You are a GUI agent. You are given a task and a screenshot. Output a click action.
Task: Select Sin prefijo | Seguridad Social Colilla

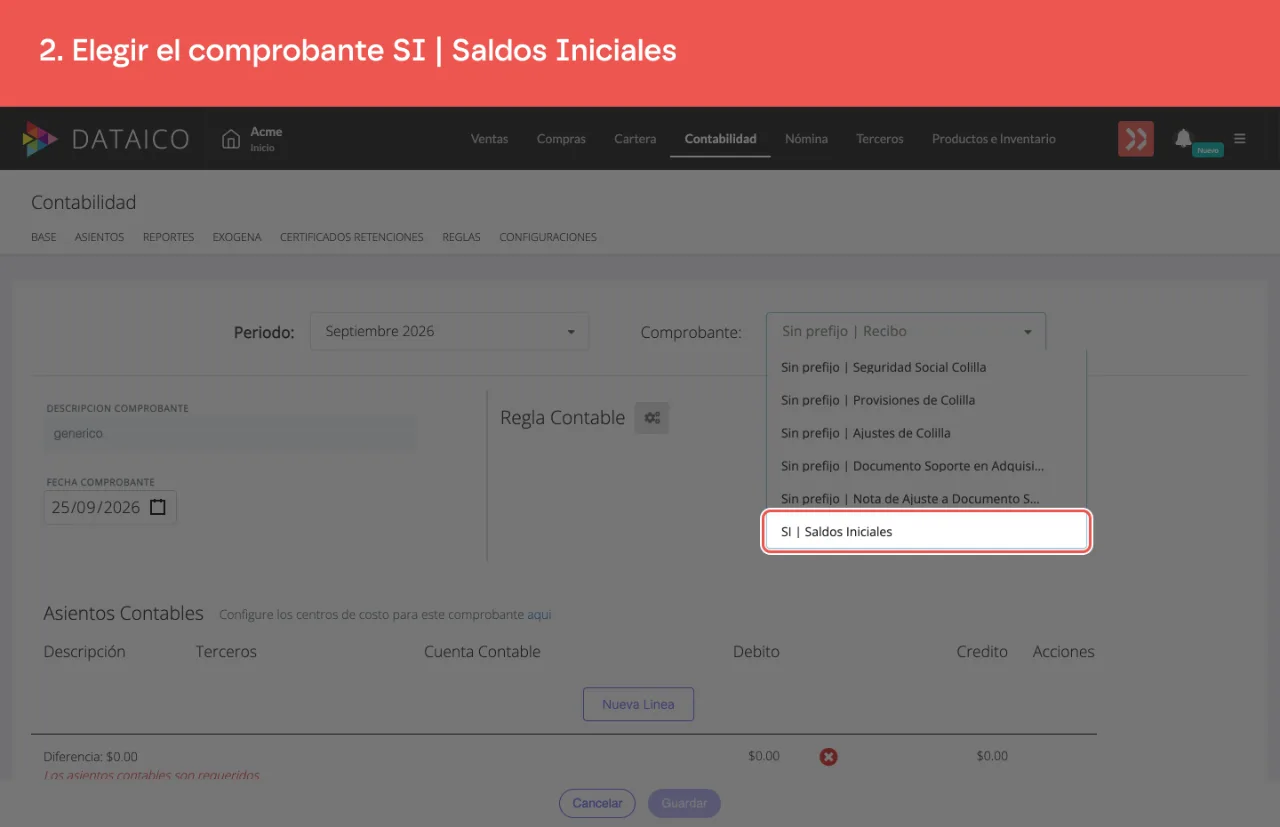926,367
